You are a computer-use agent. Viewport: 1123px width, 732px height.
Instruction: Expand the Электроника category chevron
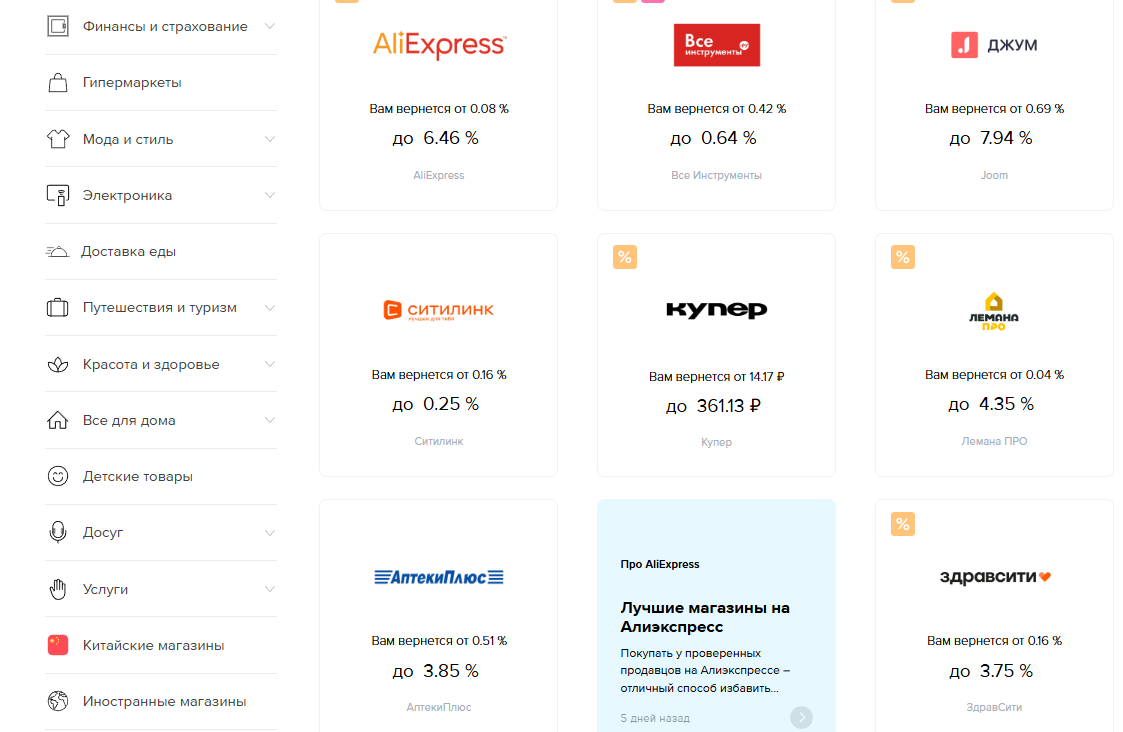pyautogui.click(x=270, y=195)
